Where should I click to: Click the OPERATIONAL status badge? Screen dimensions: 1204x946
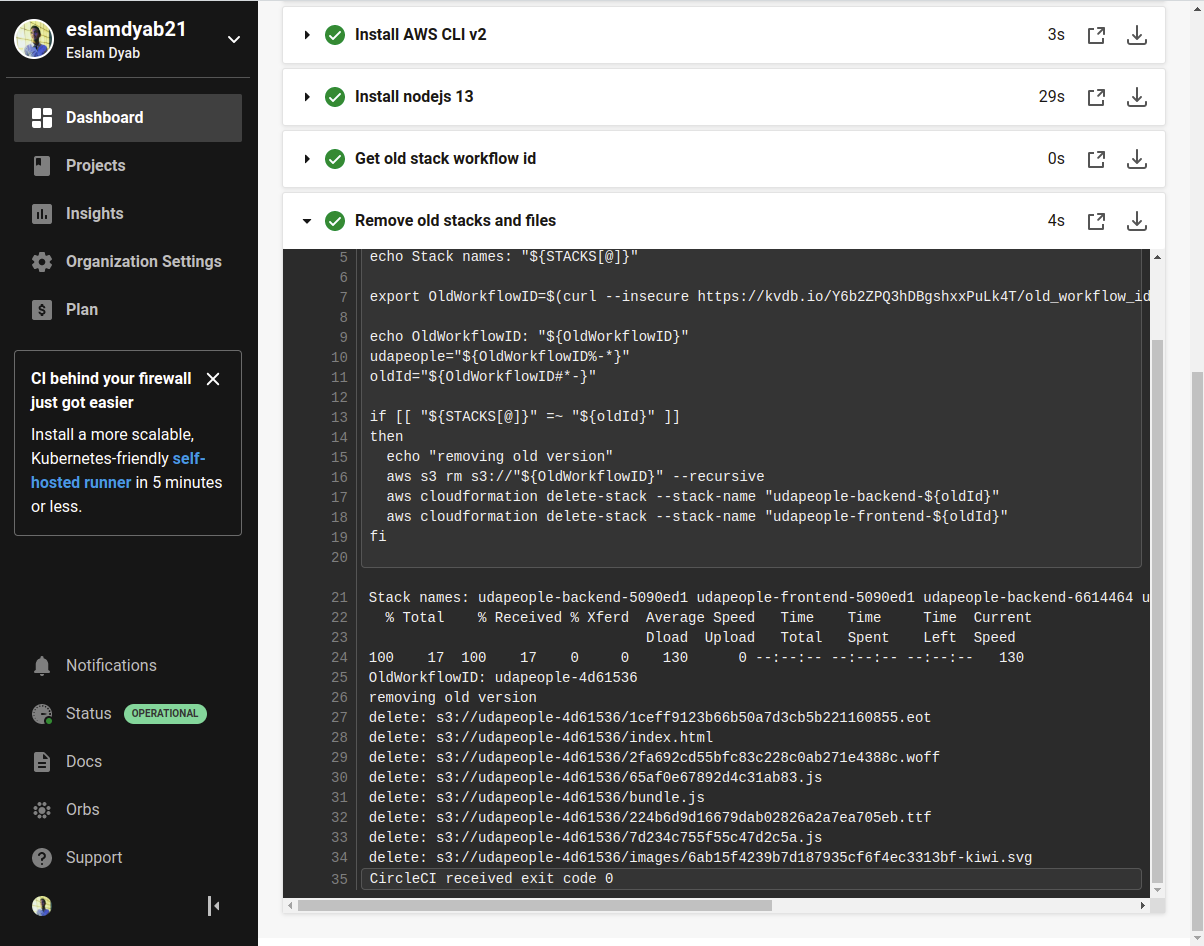tap(165, 714)
